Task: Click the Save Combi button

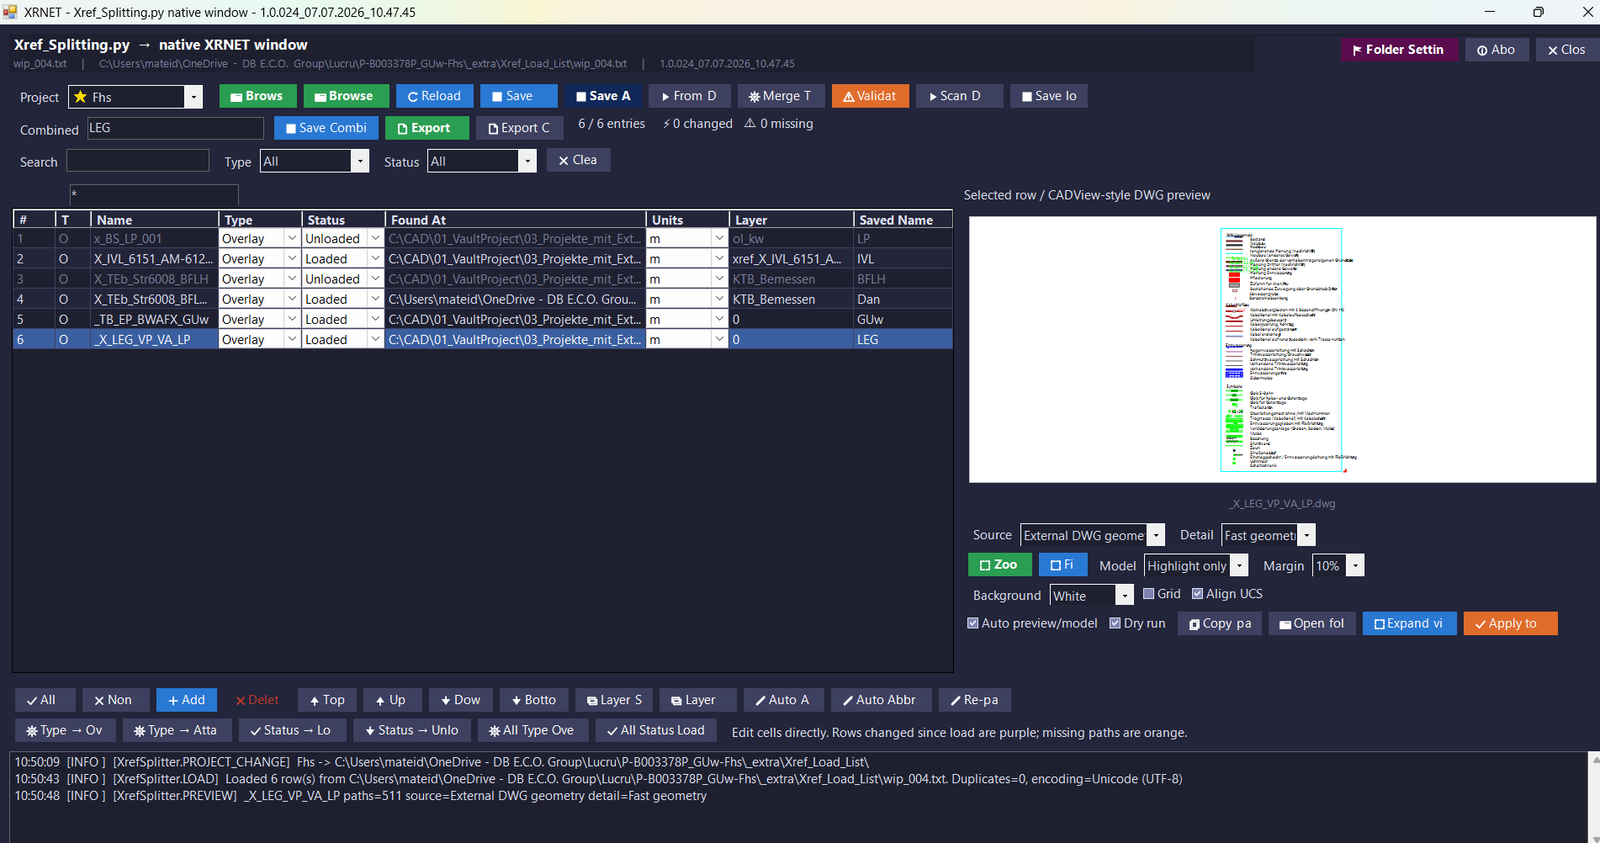Action: (x=326, y=128)
